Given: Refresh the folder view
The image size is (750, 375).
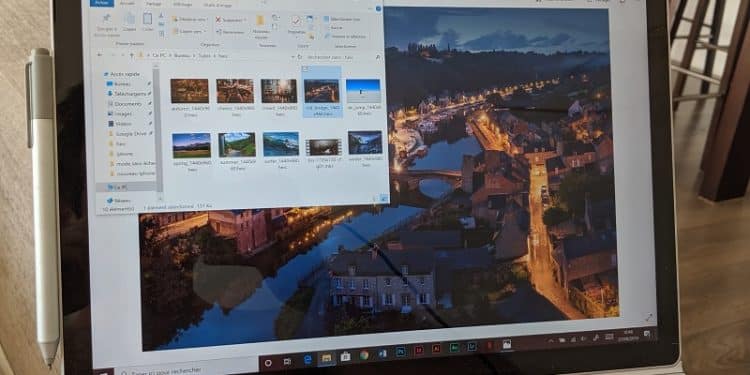Looking at the screenshot, I should (x=300, y=57).
